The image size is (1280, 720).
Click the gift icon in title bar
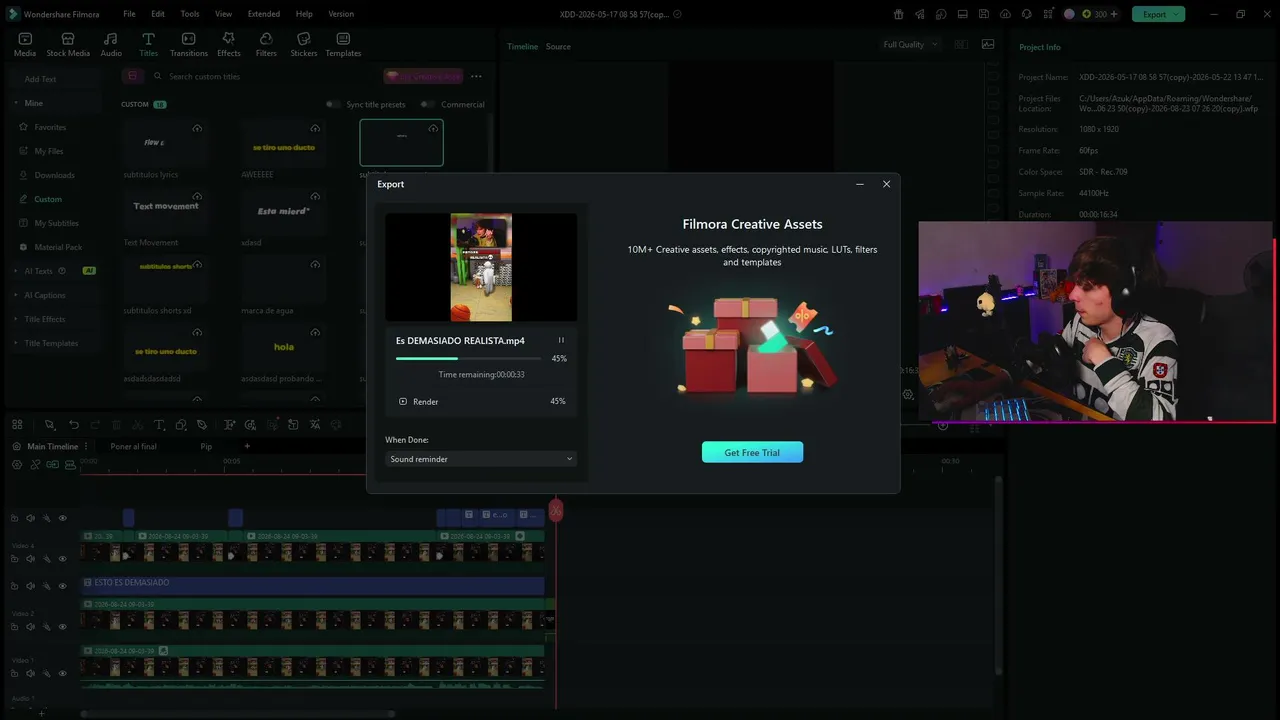point(898,14)
